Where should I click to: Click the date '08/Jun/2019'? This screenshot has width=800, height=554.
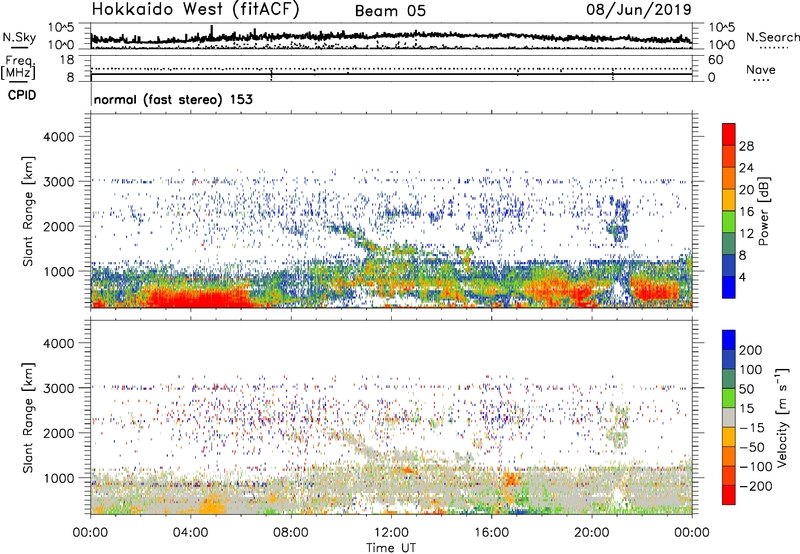pyautogui.click(x=639, y=9)
